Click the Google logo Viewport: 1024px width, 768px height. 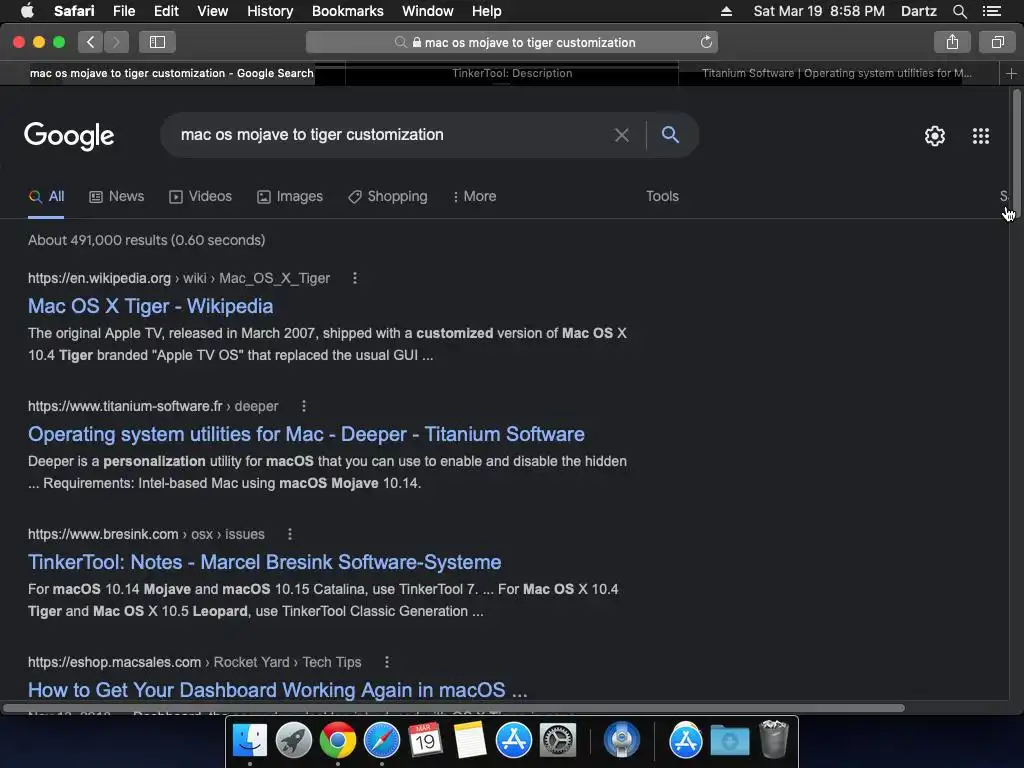(69, 136)
